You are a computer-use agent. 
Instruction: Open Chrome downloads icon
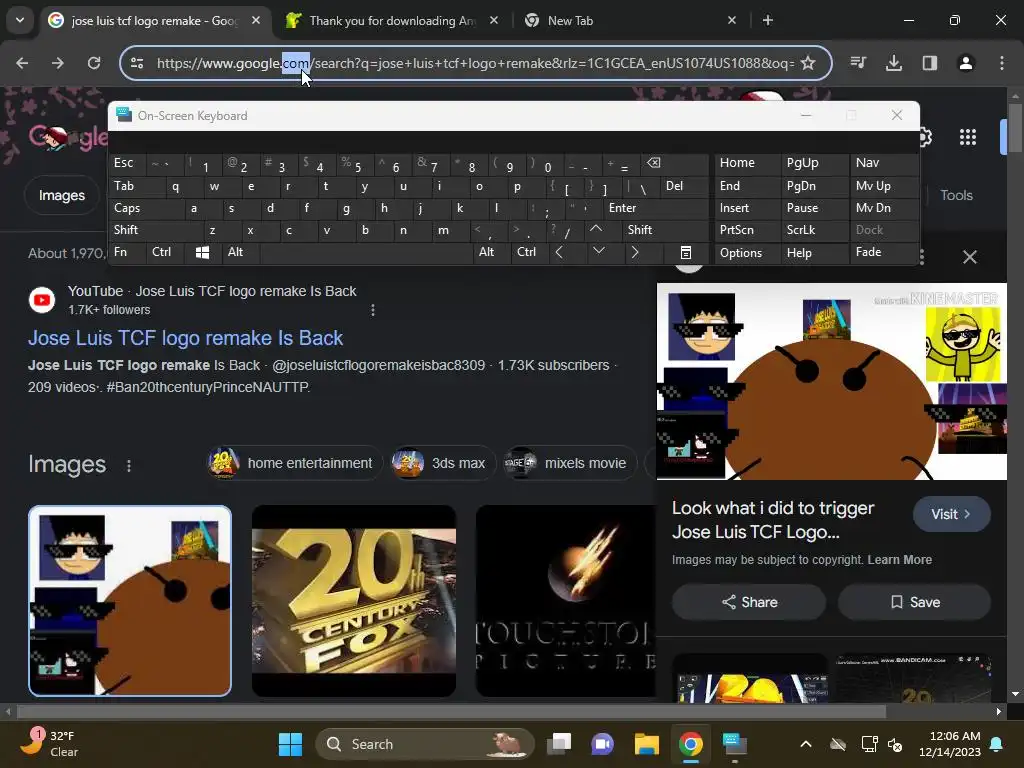click(894, 63)
